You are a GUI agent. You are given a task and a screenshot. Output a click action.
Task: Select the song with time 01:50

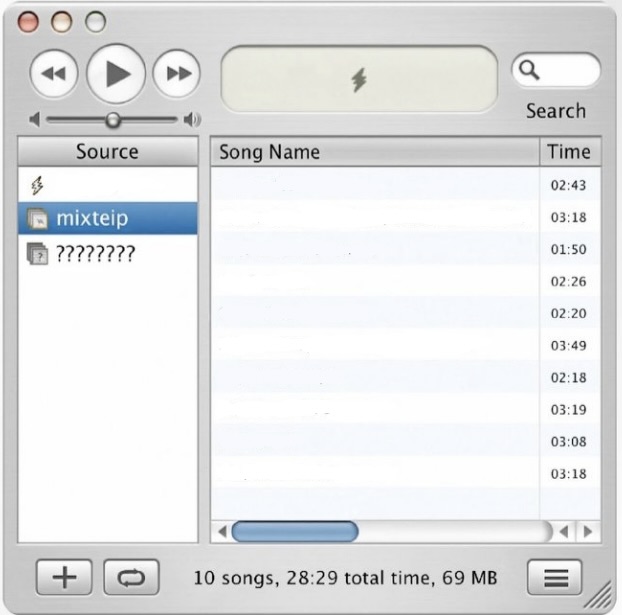point(406,249)
